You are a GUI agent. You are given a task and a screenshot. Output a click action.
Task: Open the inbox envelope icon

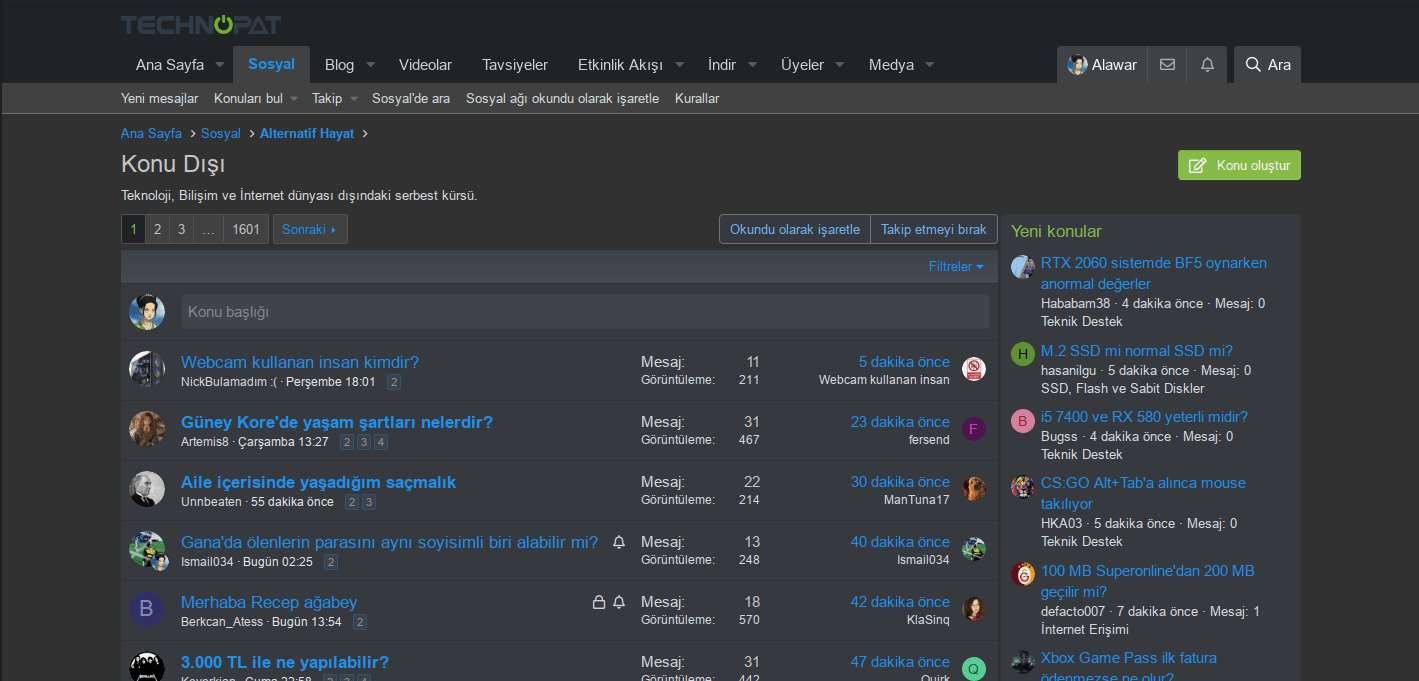click(1167, 65)
